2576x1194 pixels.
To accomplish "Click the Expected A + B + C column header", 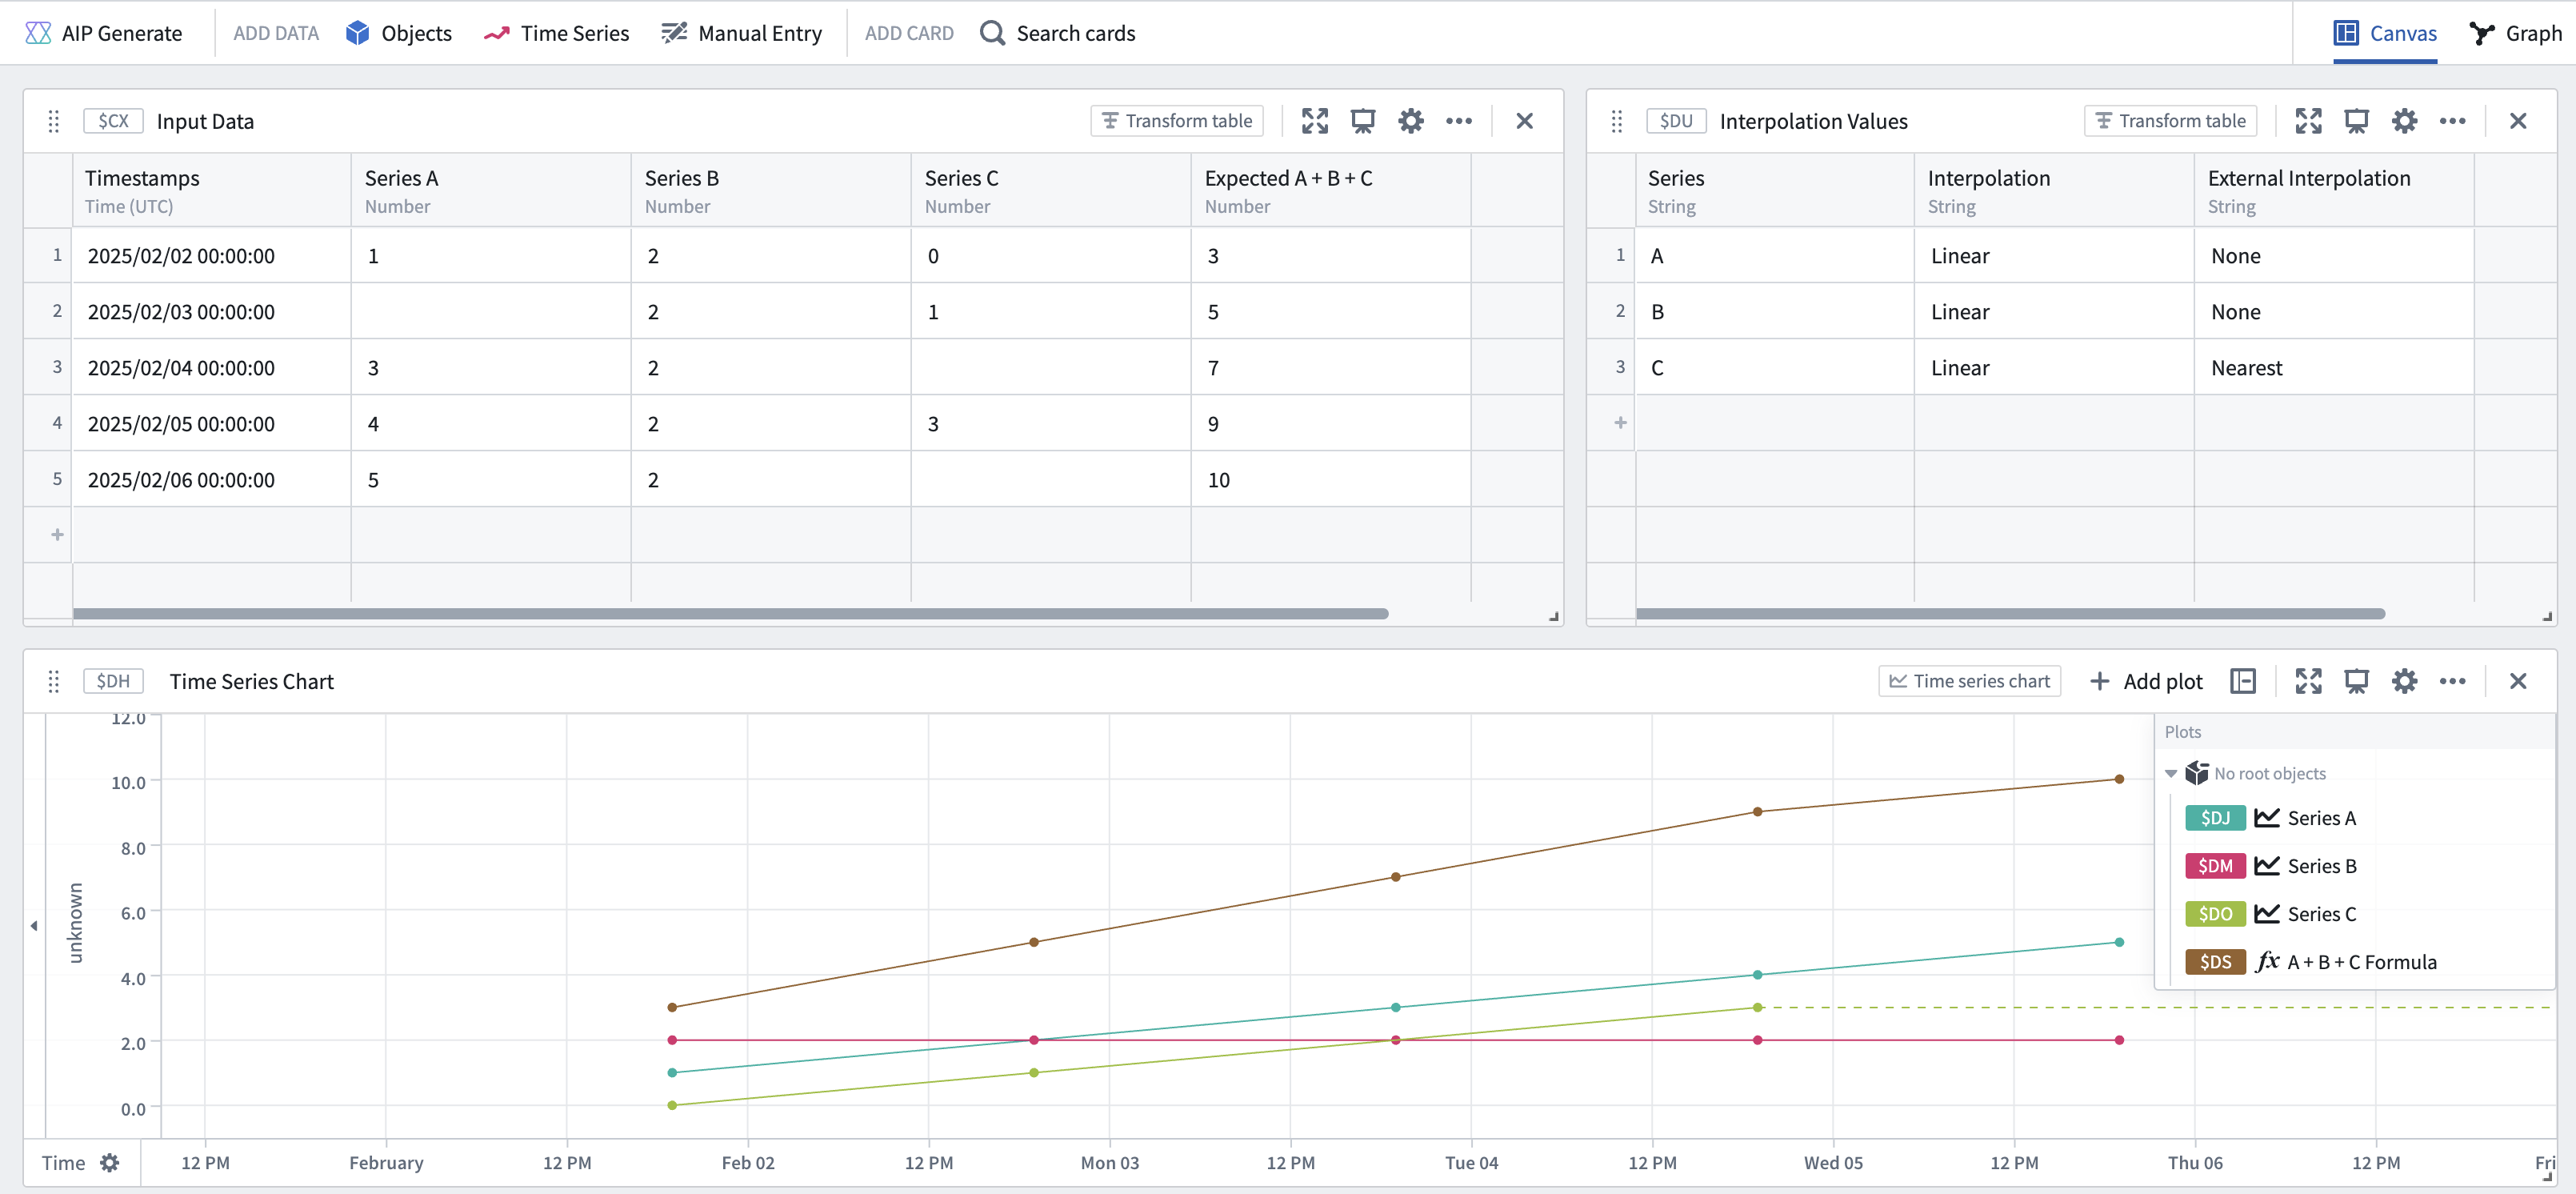I will click(x=1330, y=190).
